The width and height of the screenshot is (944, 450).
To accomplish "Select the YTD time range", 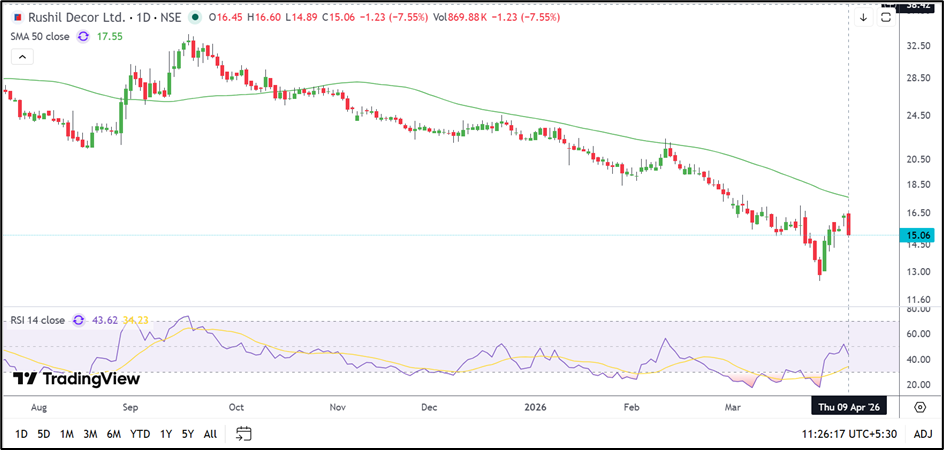I will [140, 433].
